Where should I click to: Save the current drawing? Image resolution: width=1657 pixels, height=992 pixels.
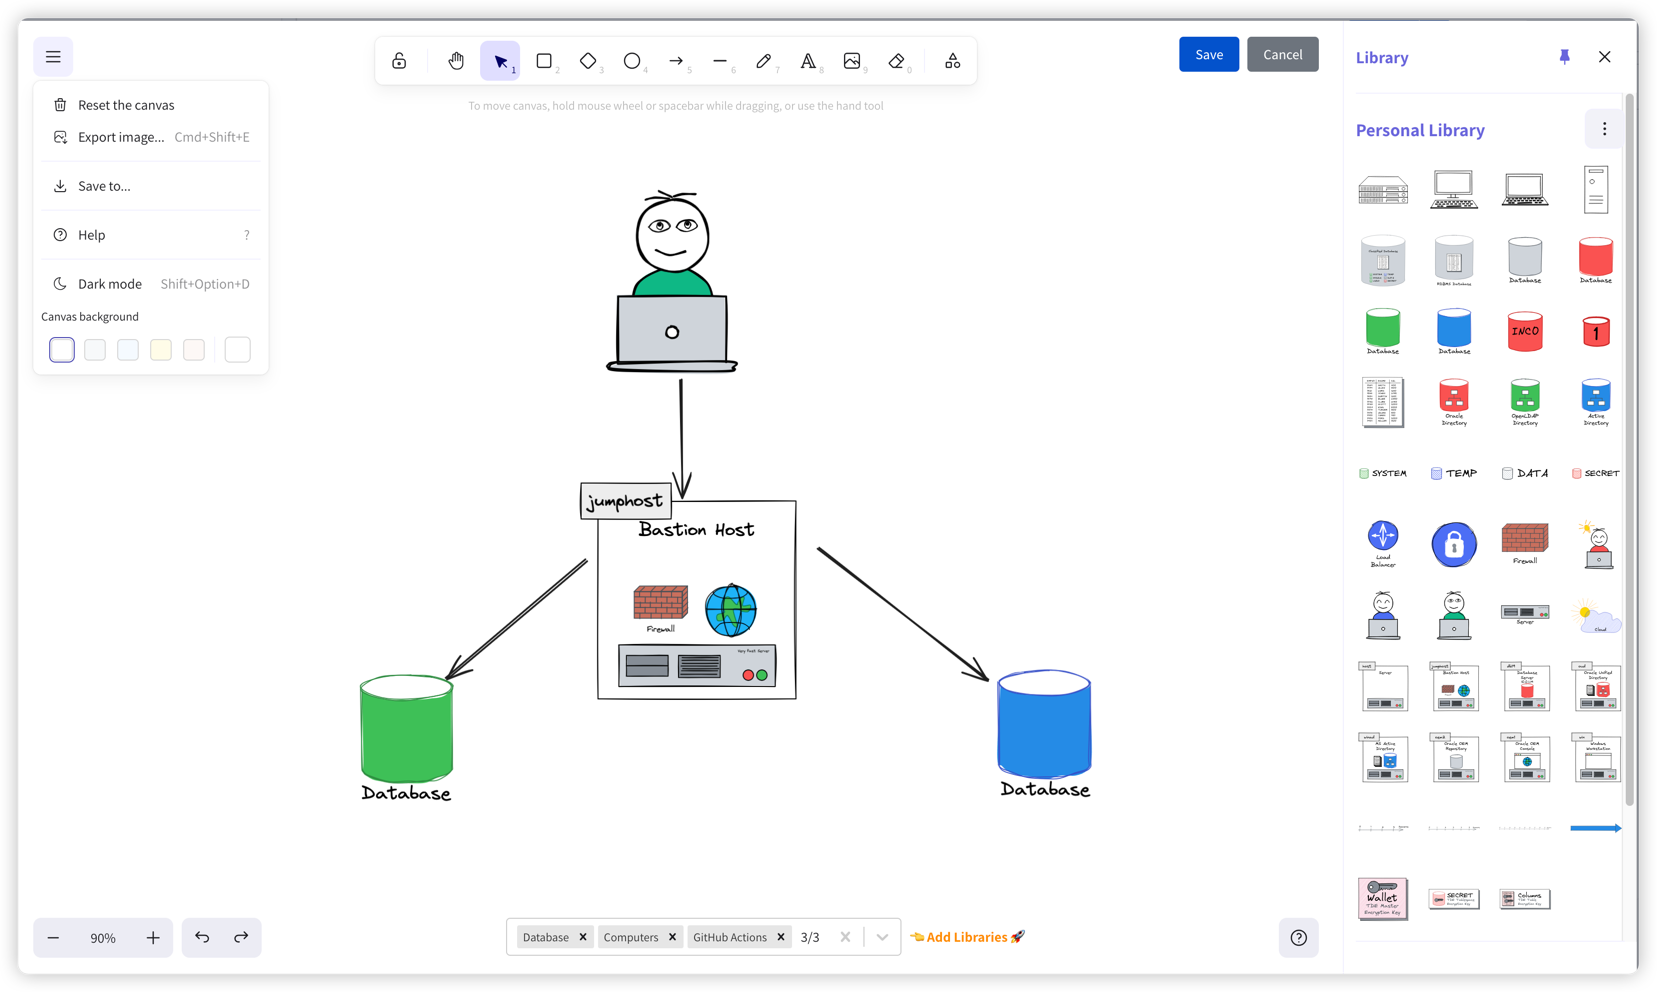[1208, 54]
